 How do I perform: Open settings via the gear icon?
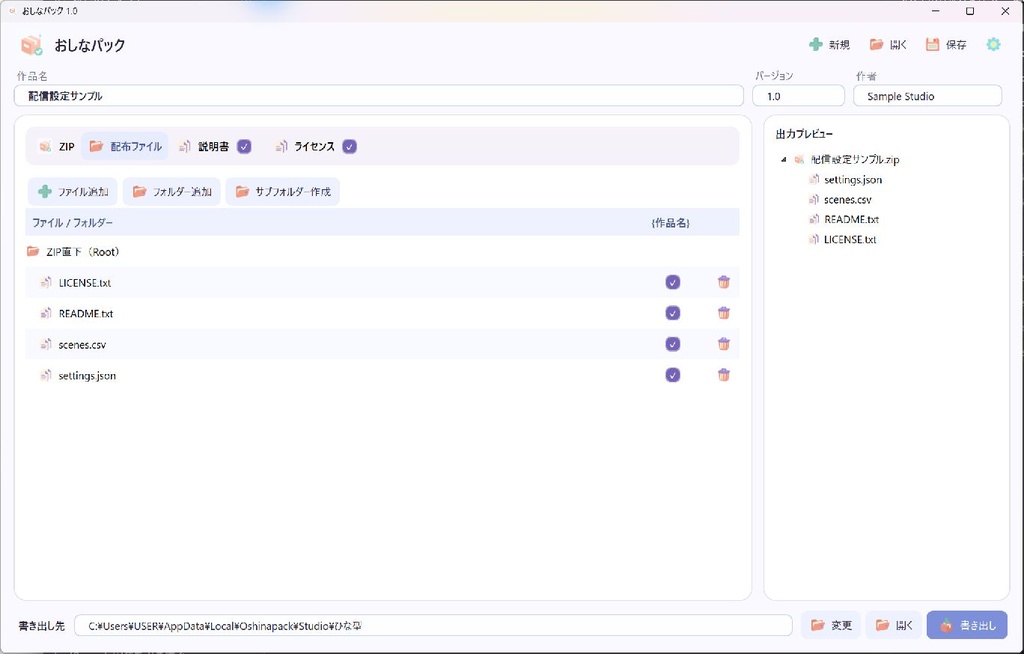(993, 44)
